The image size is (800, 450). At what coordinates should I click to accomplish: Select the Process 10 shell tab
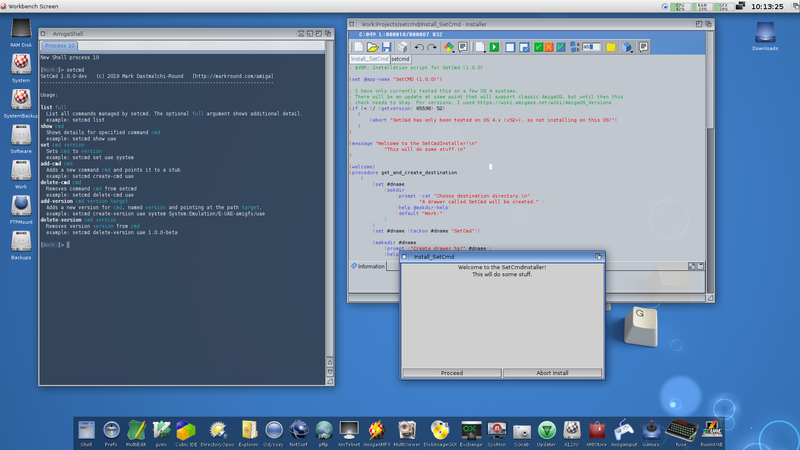(59, 46)
